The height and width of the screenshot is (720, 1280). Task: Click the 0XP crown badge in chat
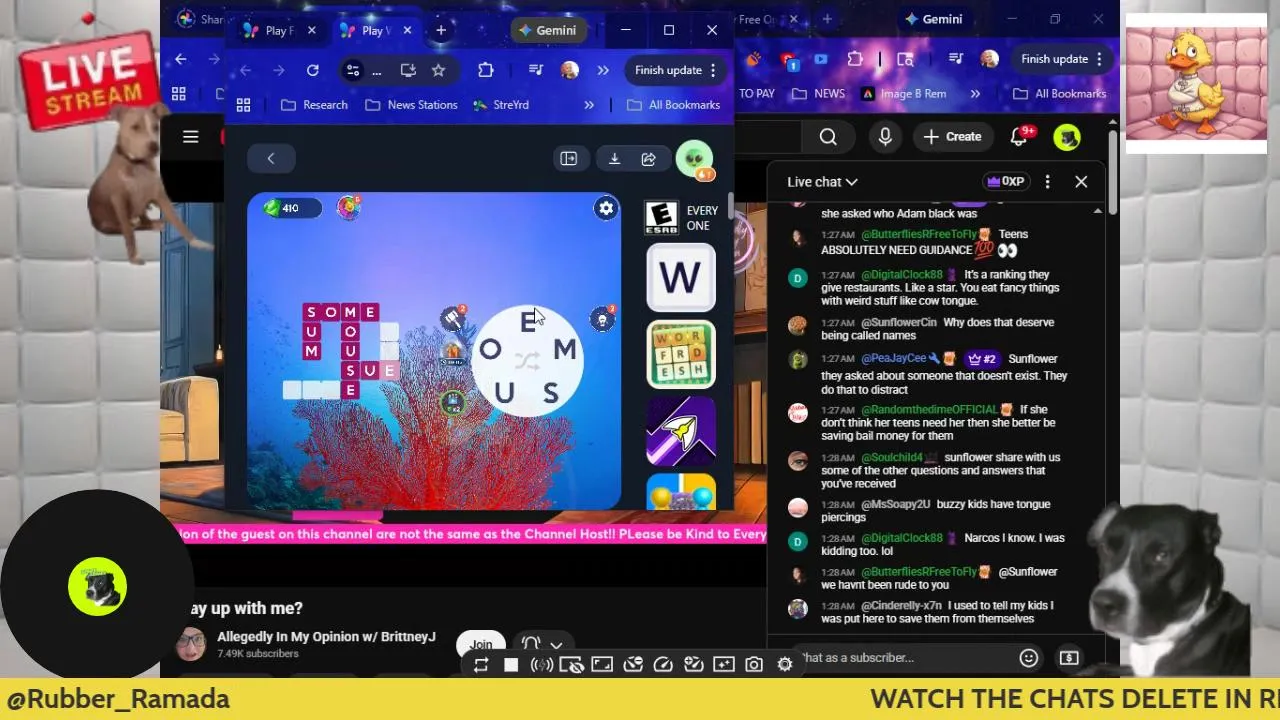point(1005,182)
